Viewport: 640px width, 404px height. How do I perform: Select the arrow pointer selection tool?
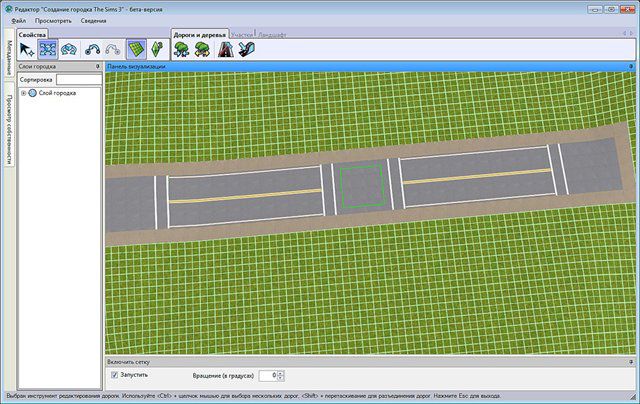[28, 49]
